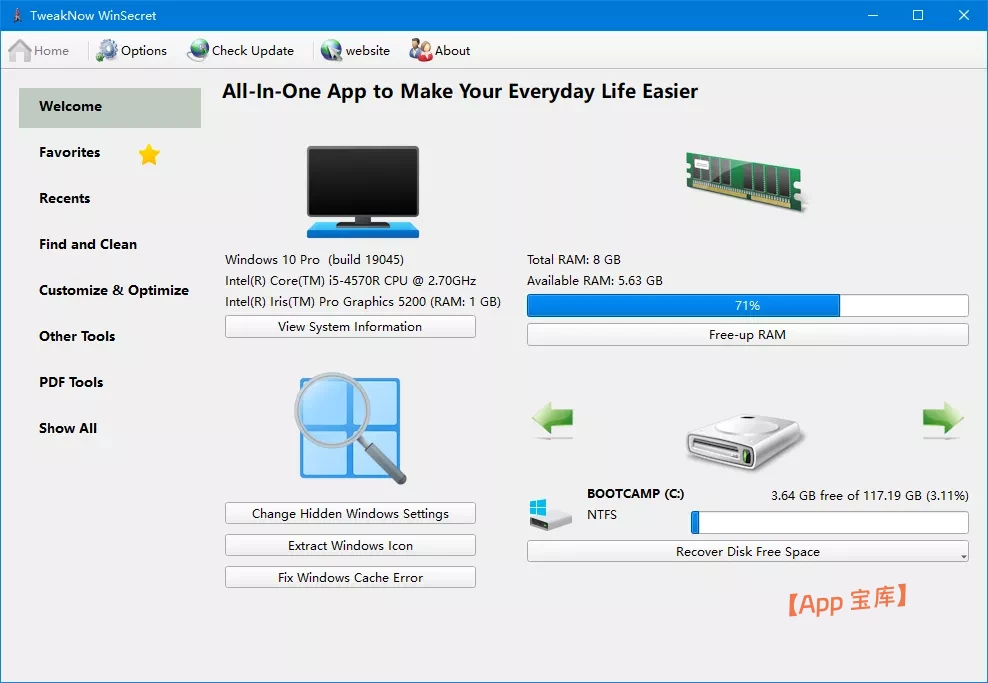Click the yellow Favorites star icon

pos(149,154)
